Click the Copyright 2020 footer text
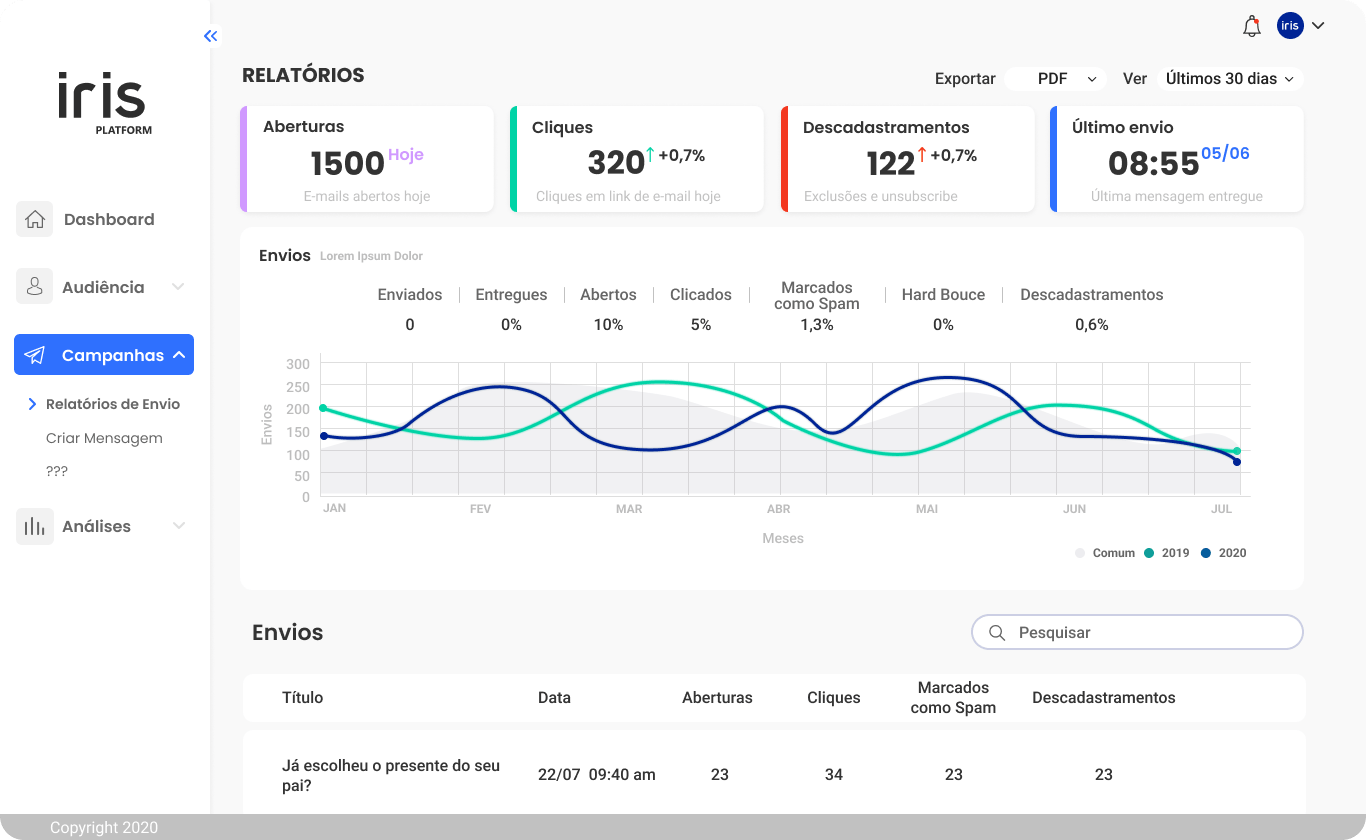Image resolution: width=1366 pixels, height=840 pixels. pyautogui.click(x=104, y=828)
